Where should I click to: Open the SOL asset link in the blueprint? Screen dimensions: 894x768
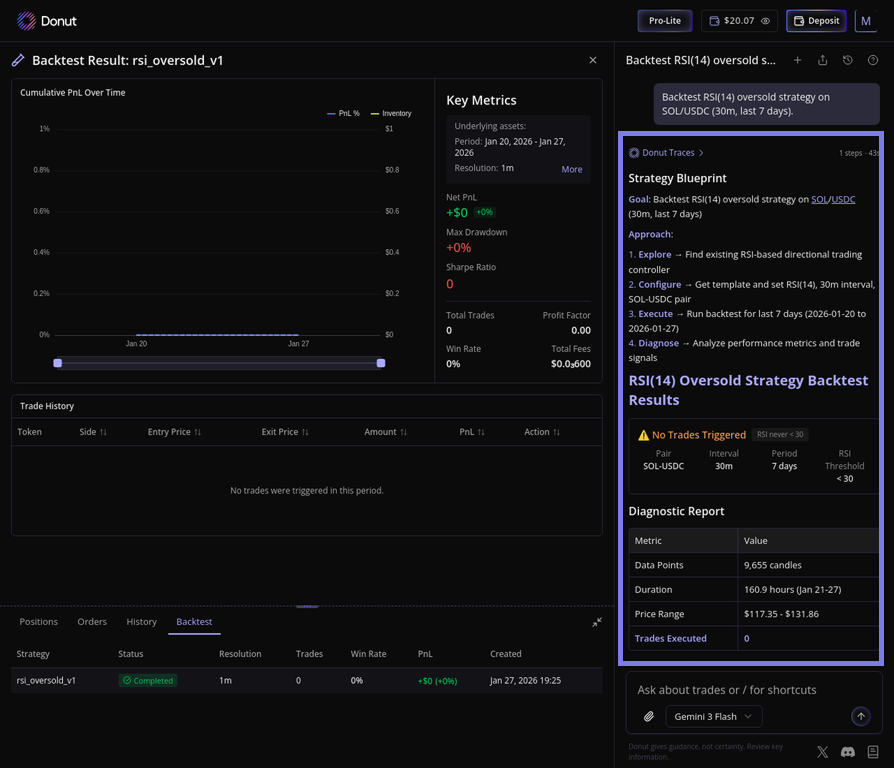pyautogui.click(x=820, y=199)
